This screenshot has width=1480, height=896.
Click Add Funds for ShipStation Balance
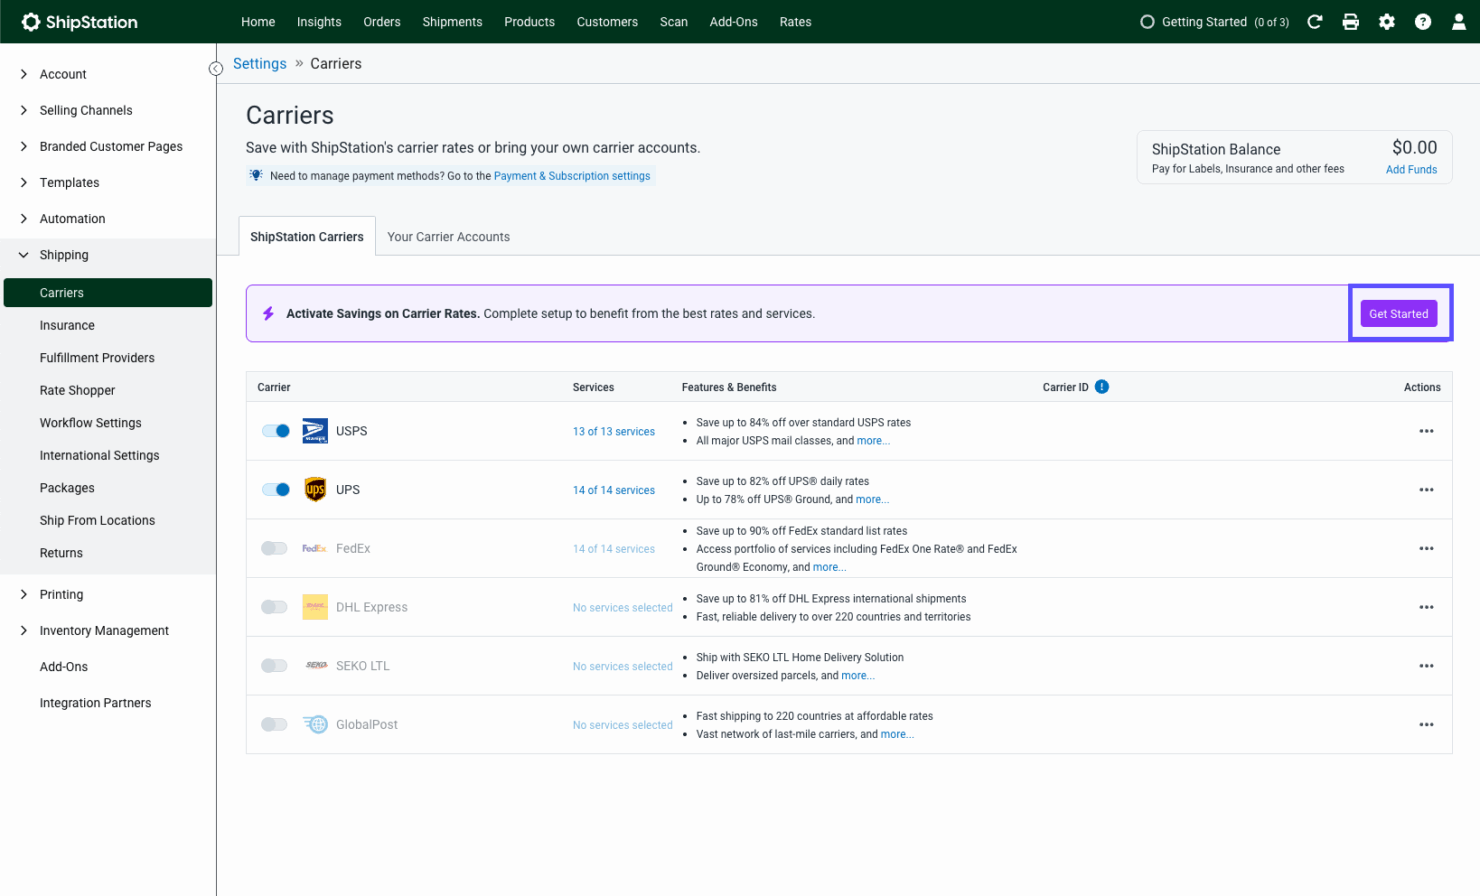pos(1411,169)
